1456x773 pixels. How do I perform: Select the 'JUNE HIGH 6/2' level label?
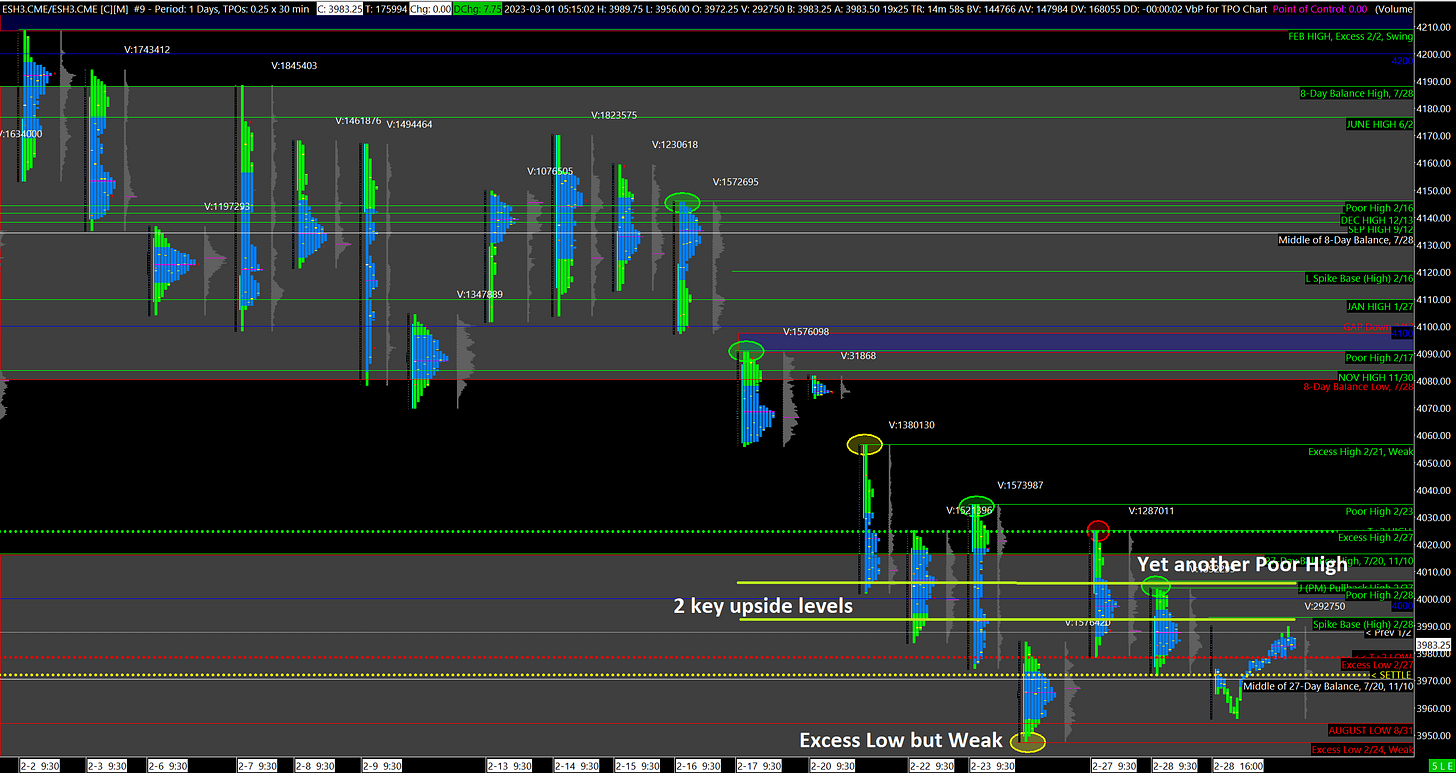tap(1379, 124)
